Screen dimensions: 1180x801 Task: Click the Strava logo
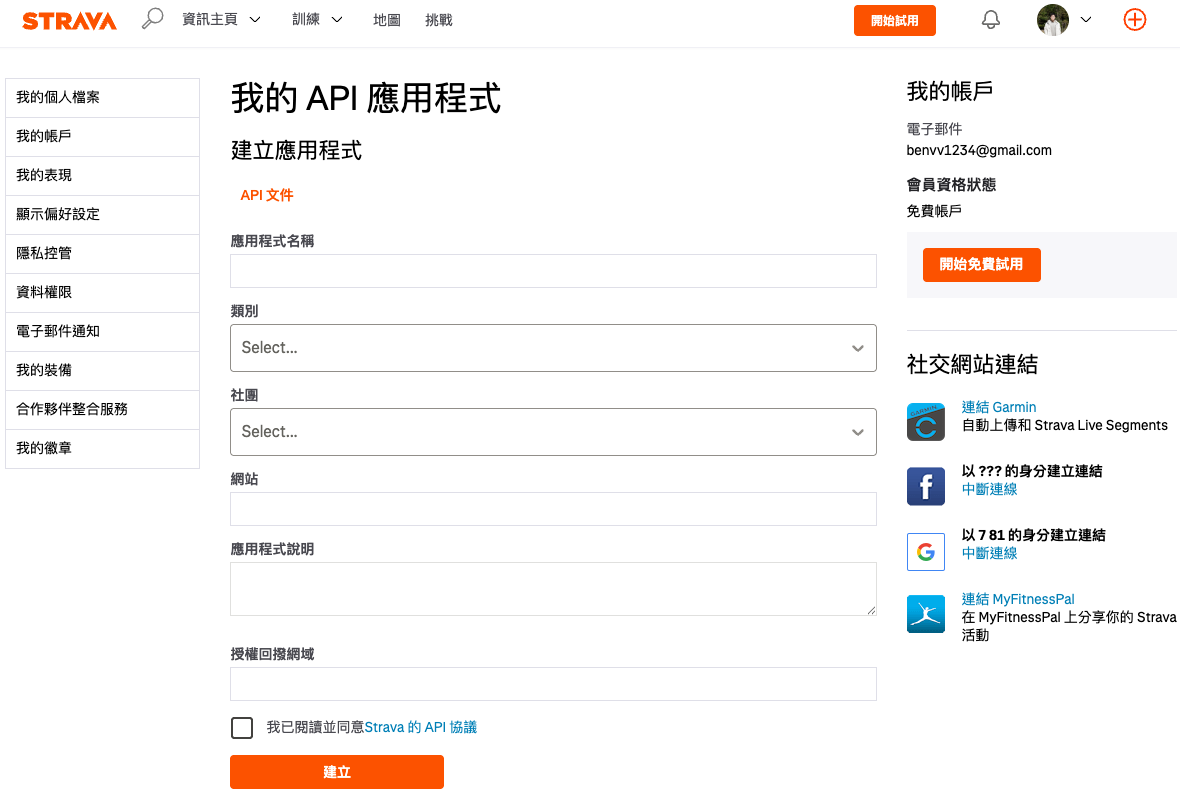tap(69, 20)
